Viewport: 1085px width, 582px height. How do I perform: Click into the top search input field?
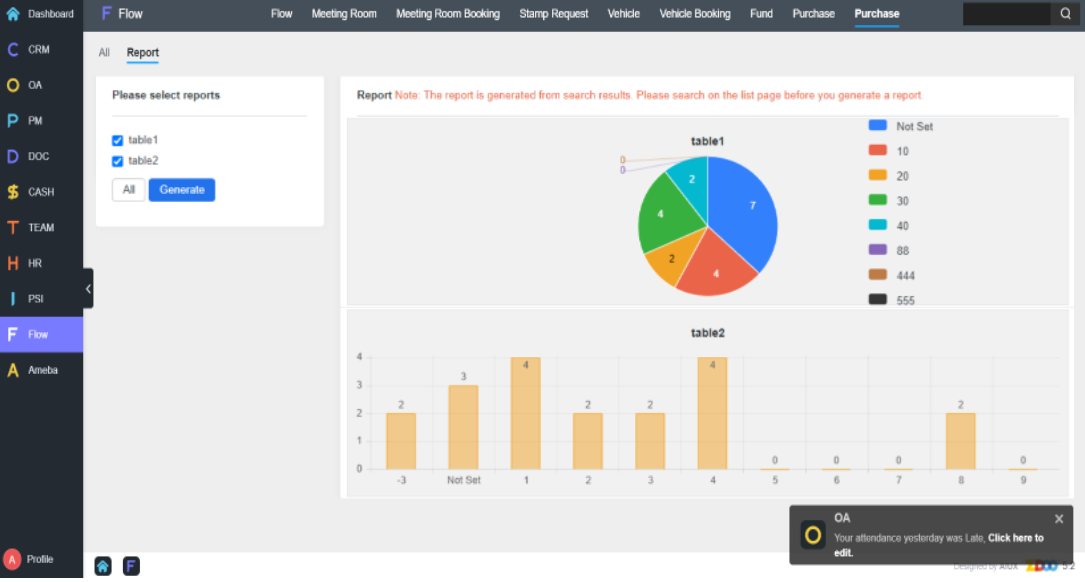[1006, 14]
